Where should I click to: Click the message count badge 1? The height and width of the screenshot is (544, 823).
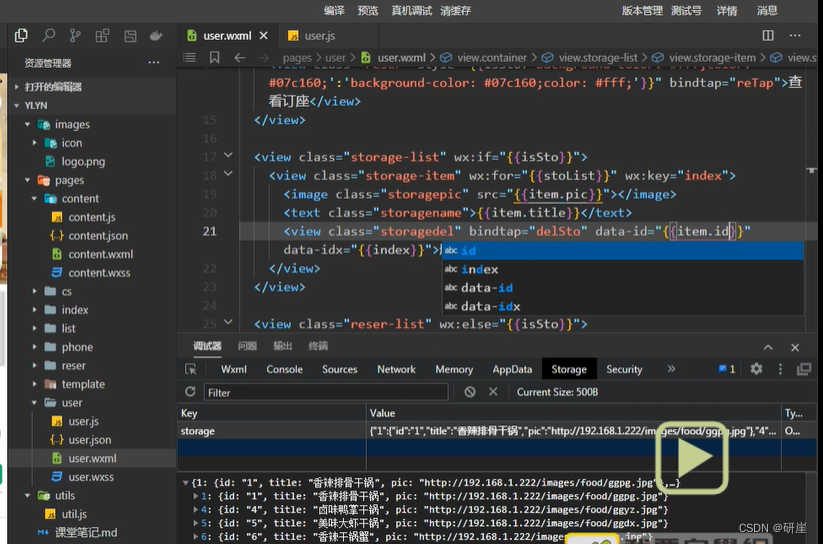pos(727,369)
